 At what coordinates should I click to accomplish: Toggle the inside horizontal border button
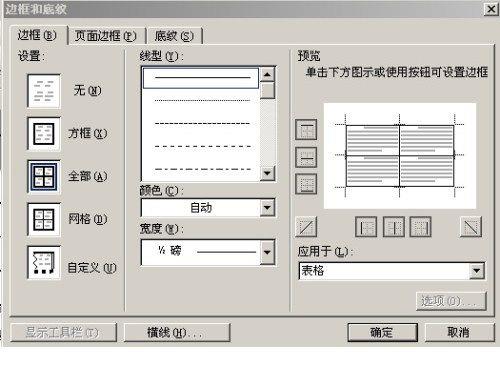coord(306,157)
